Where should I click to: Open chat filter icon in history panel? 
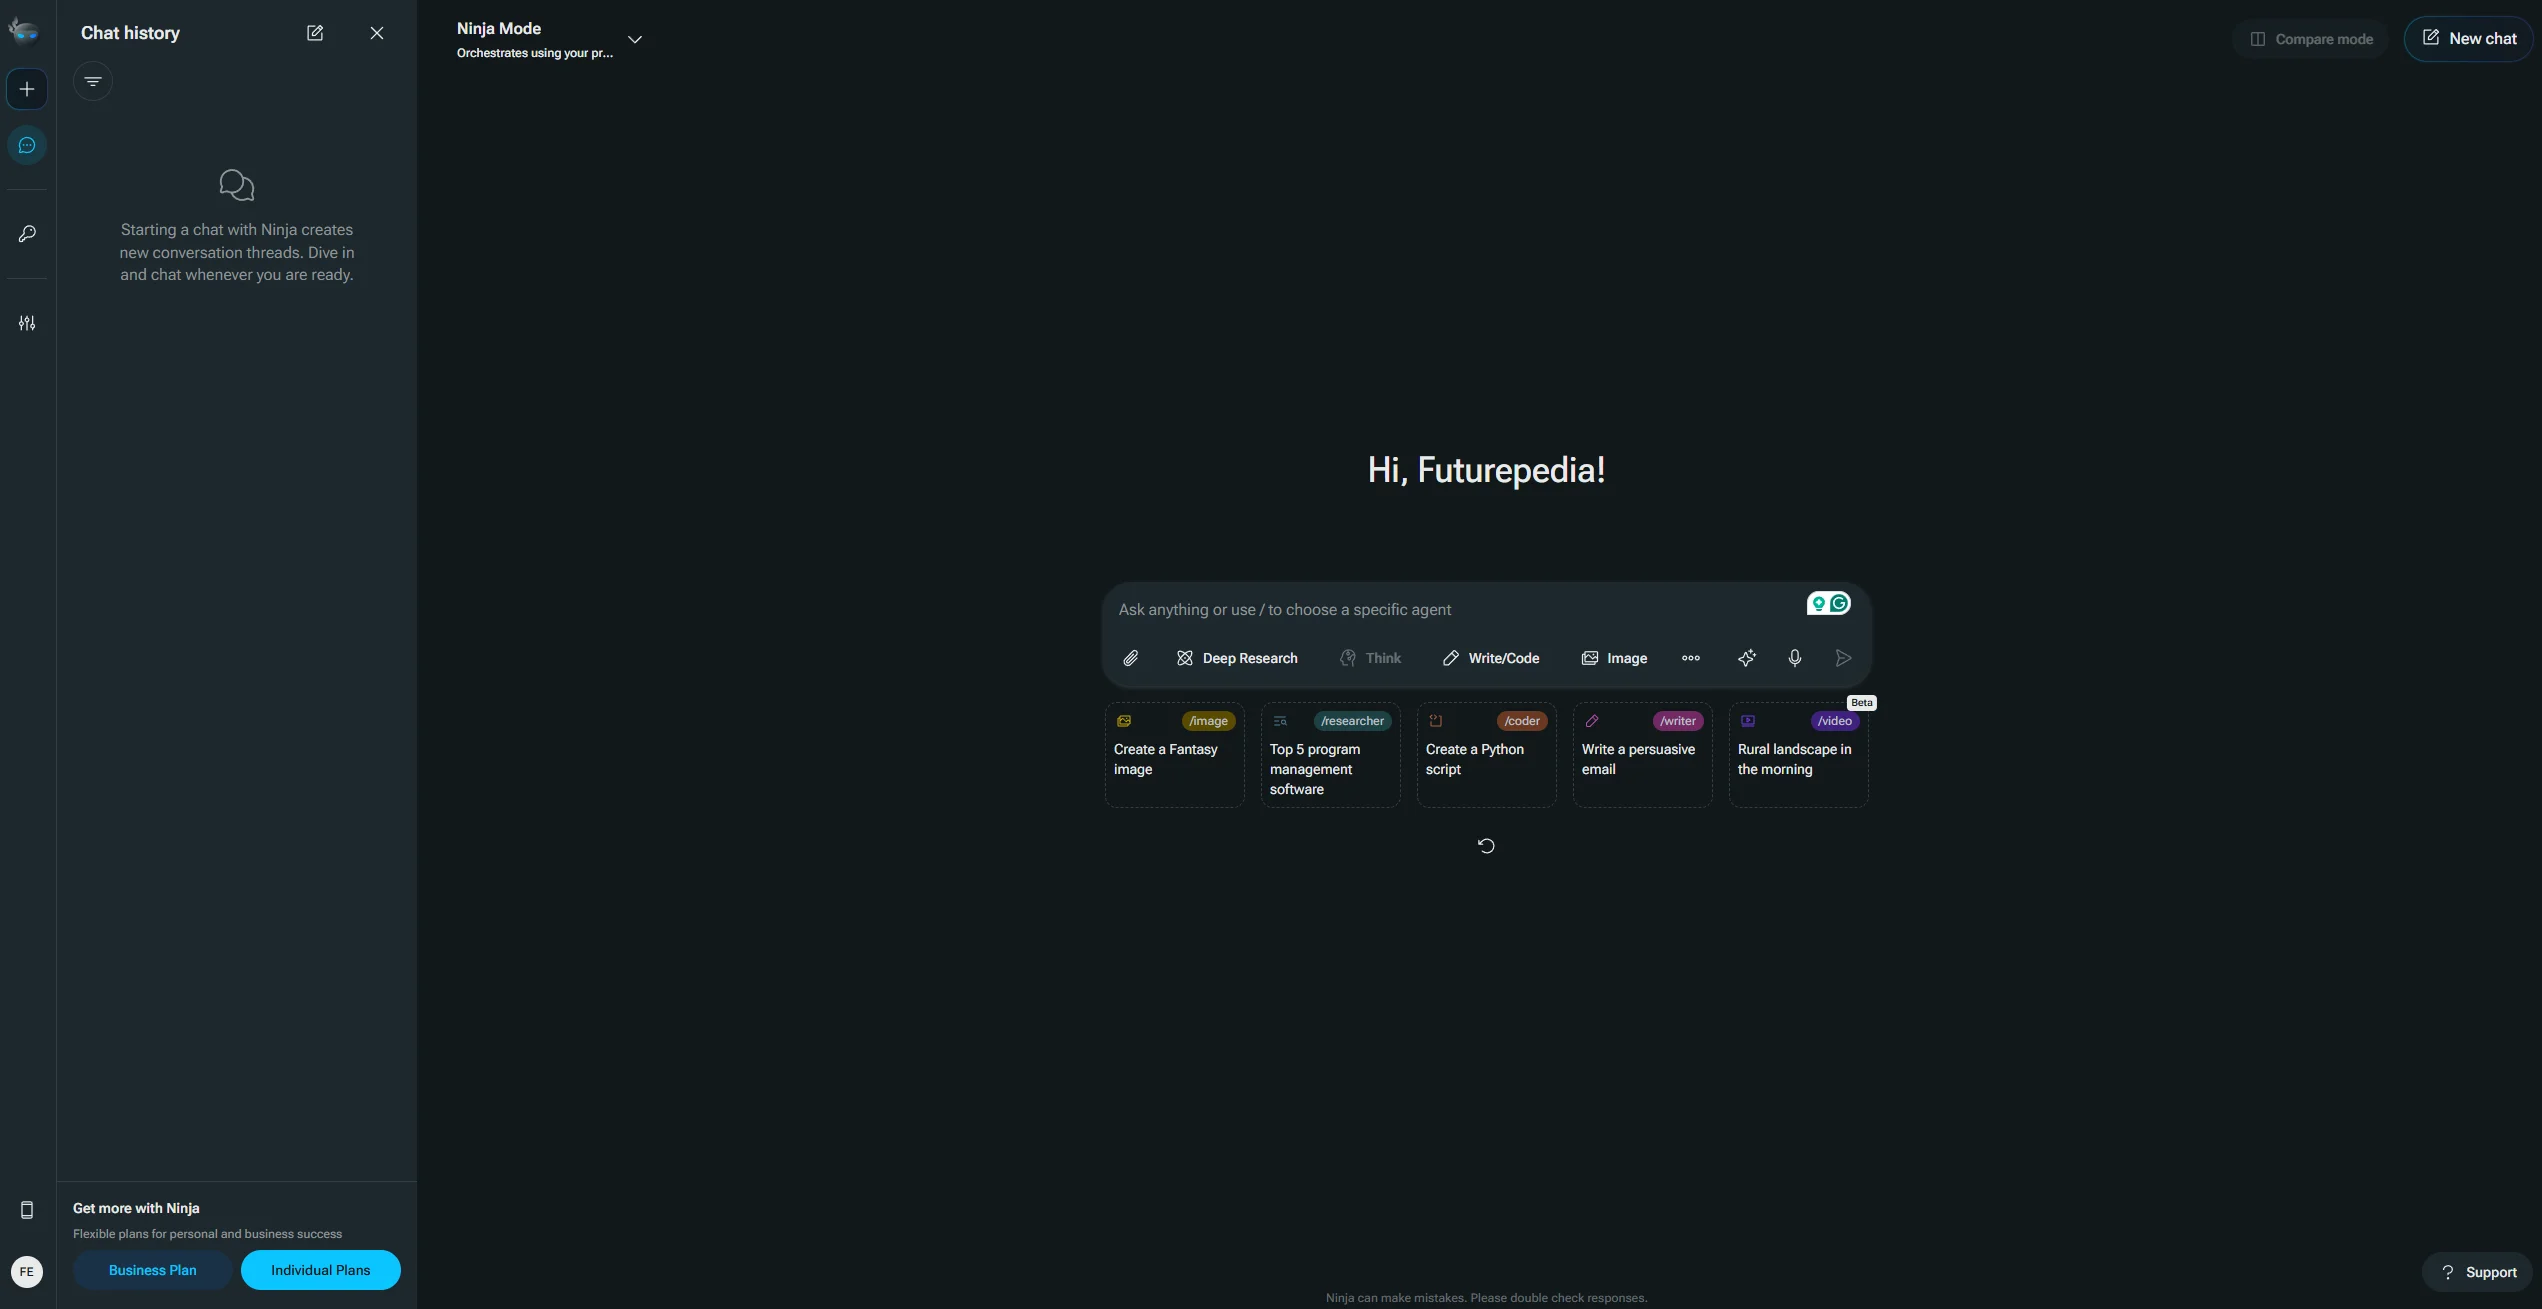93,82
